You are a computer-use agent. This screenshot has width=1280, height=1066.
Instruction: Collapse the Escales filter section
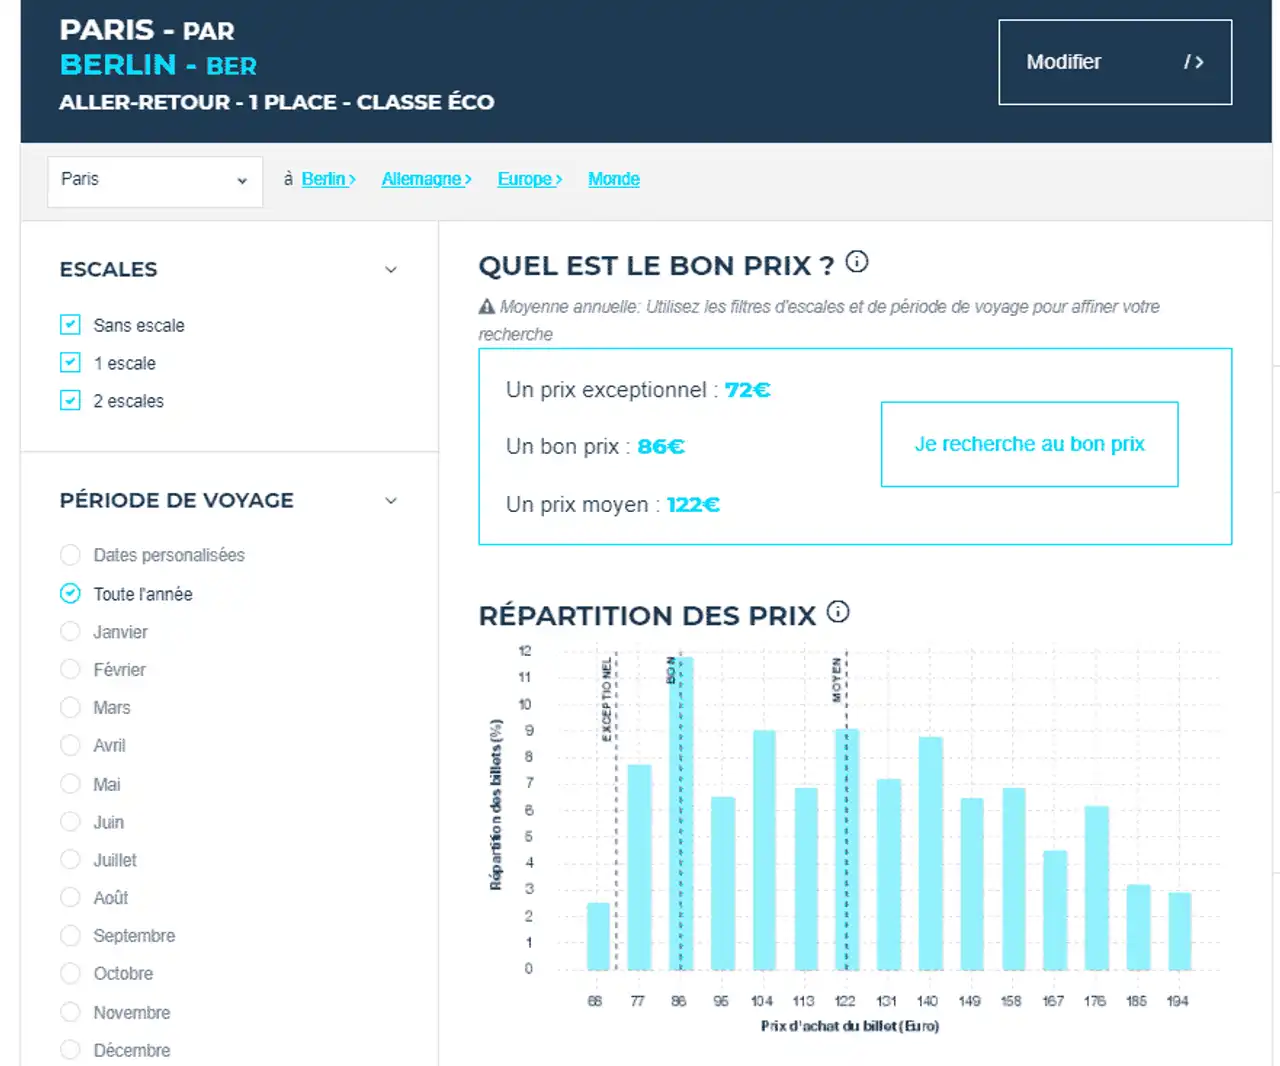pos(391,270)
